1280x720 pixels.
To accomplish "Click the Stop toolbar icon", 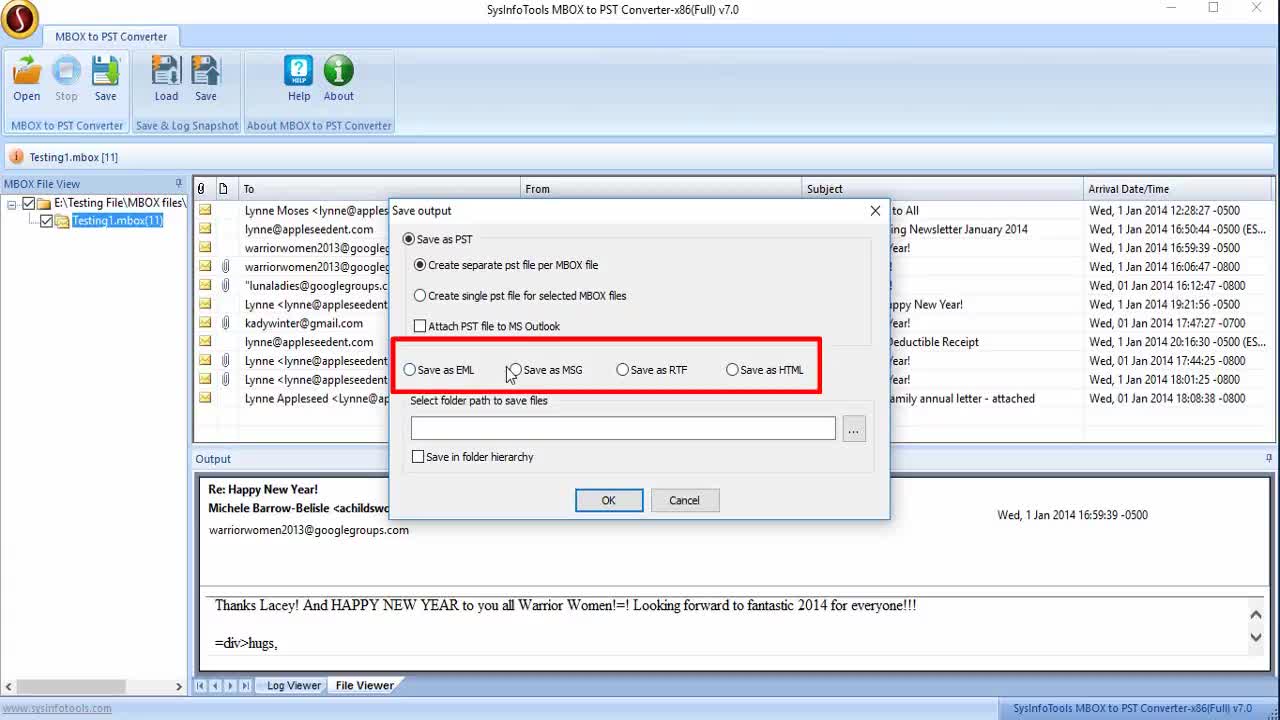I will click(66, 78).
